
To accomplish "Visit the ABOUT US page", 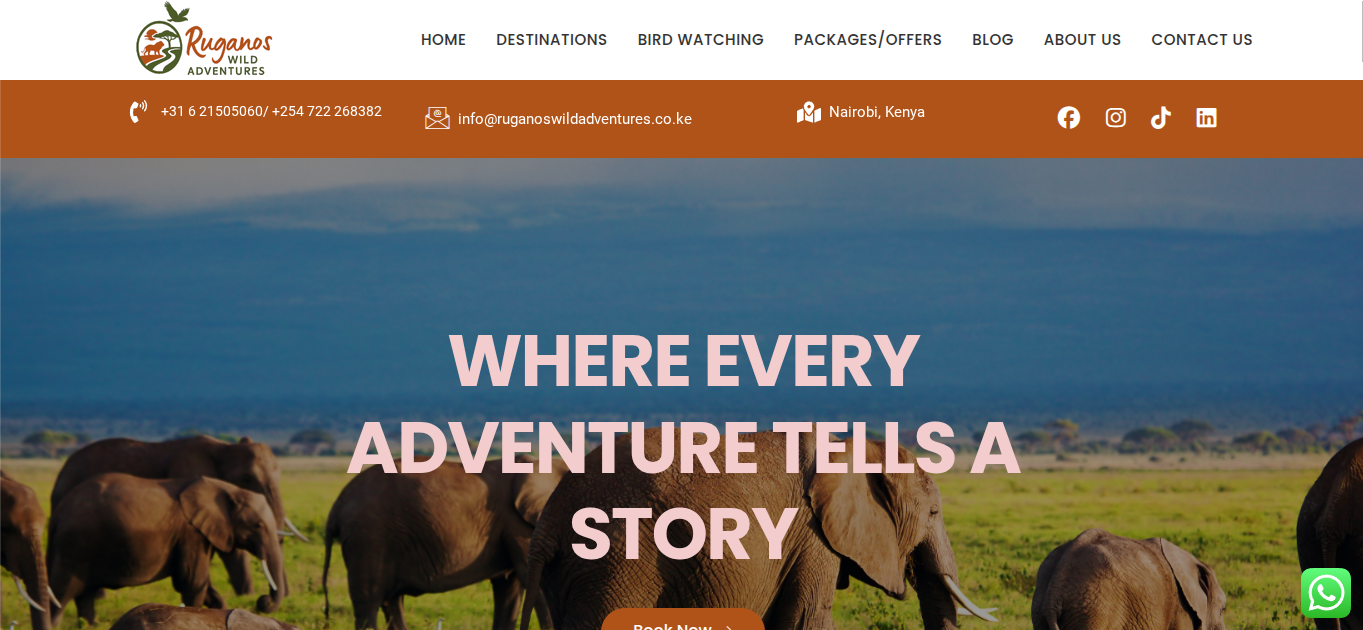I will point(1082,40).
